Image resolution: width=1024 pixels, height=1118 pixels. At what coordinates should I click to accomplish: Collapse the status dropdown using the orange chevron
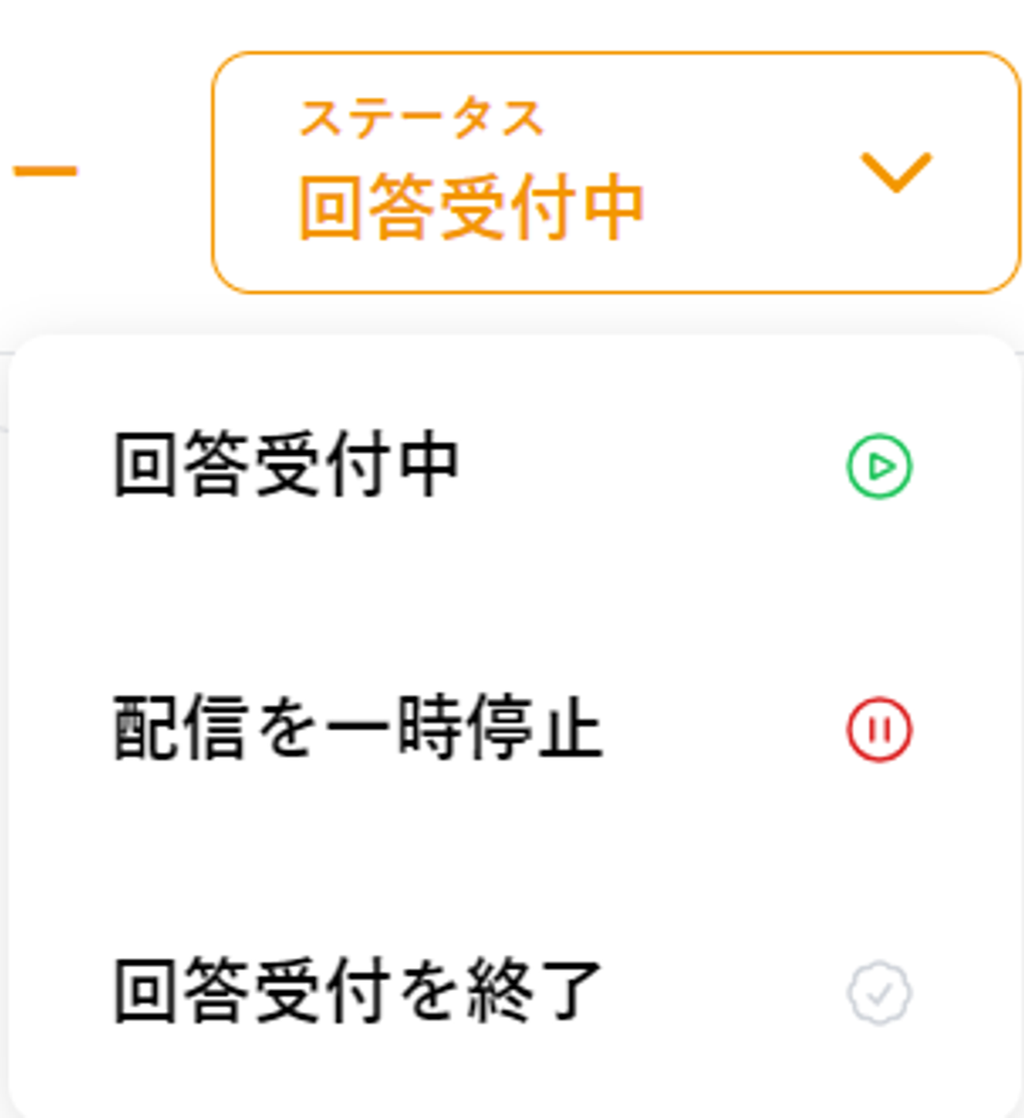[x=896, y=172]
